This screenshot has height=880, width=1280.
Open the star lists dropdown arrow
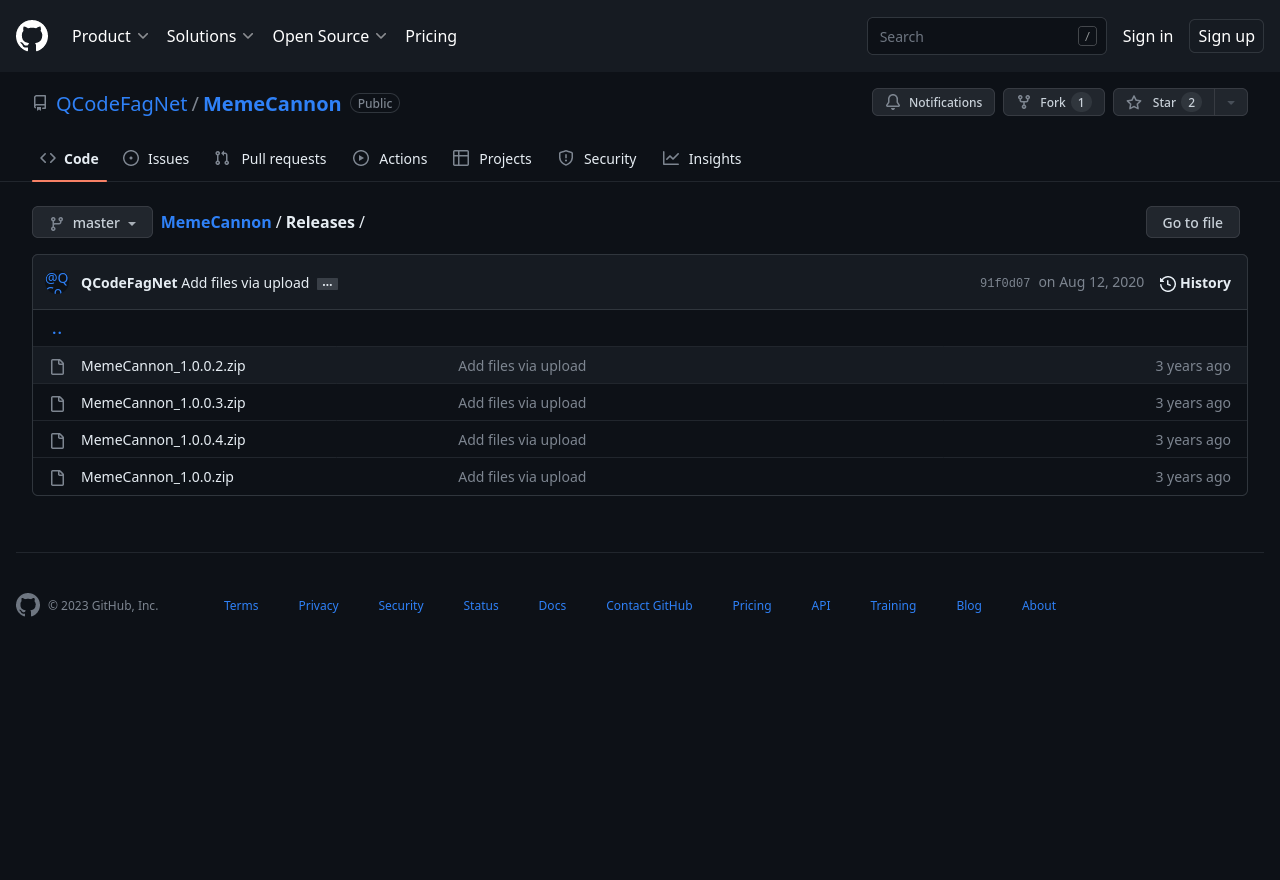tap(1231, 102)
